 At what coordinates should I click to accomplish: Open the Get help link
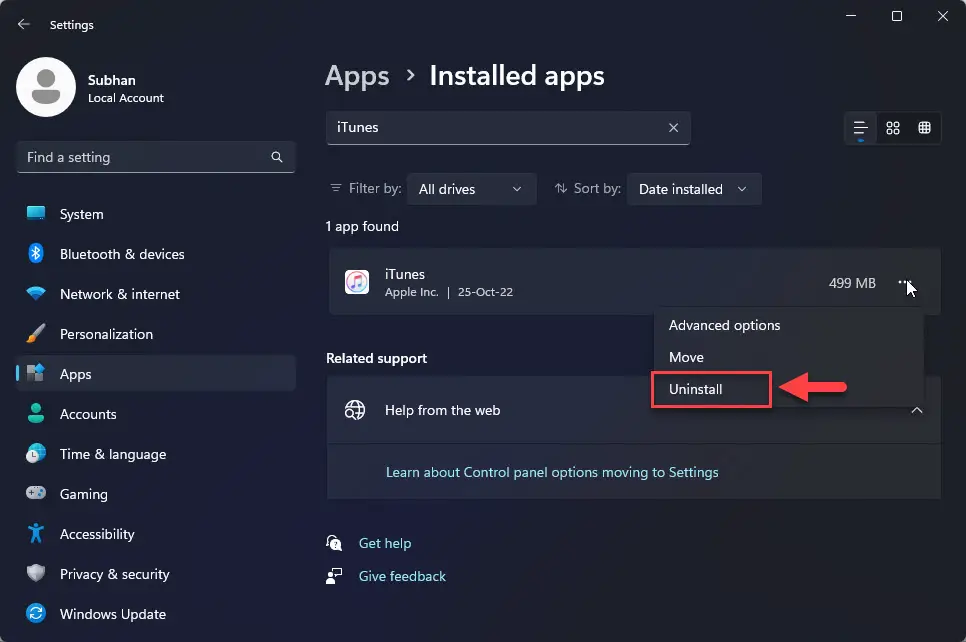385,543
